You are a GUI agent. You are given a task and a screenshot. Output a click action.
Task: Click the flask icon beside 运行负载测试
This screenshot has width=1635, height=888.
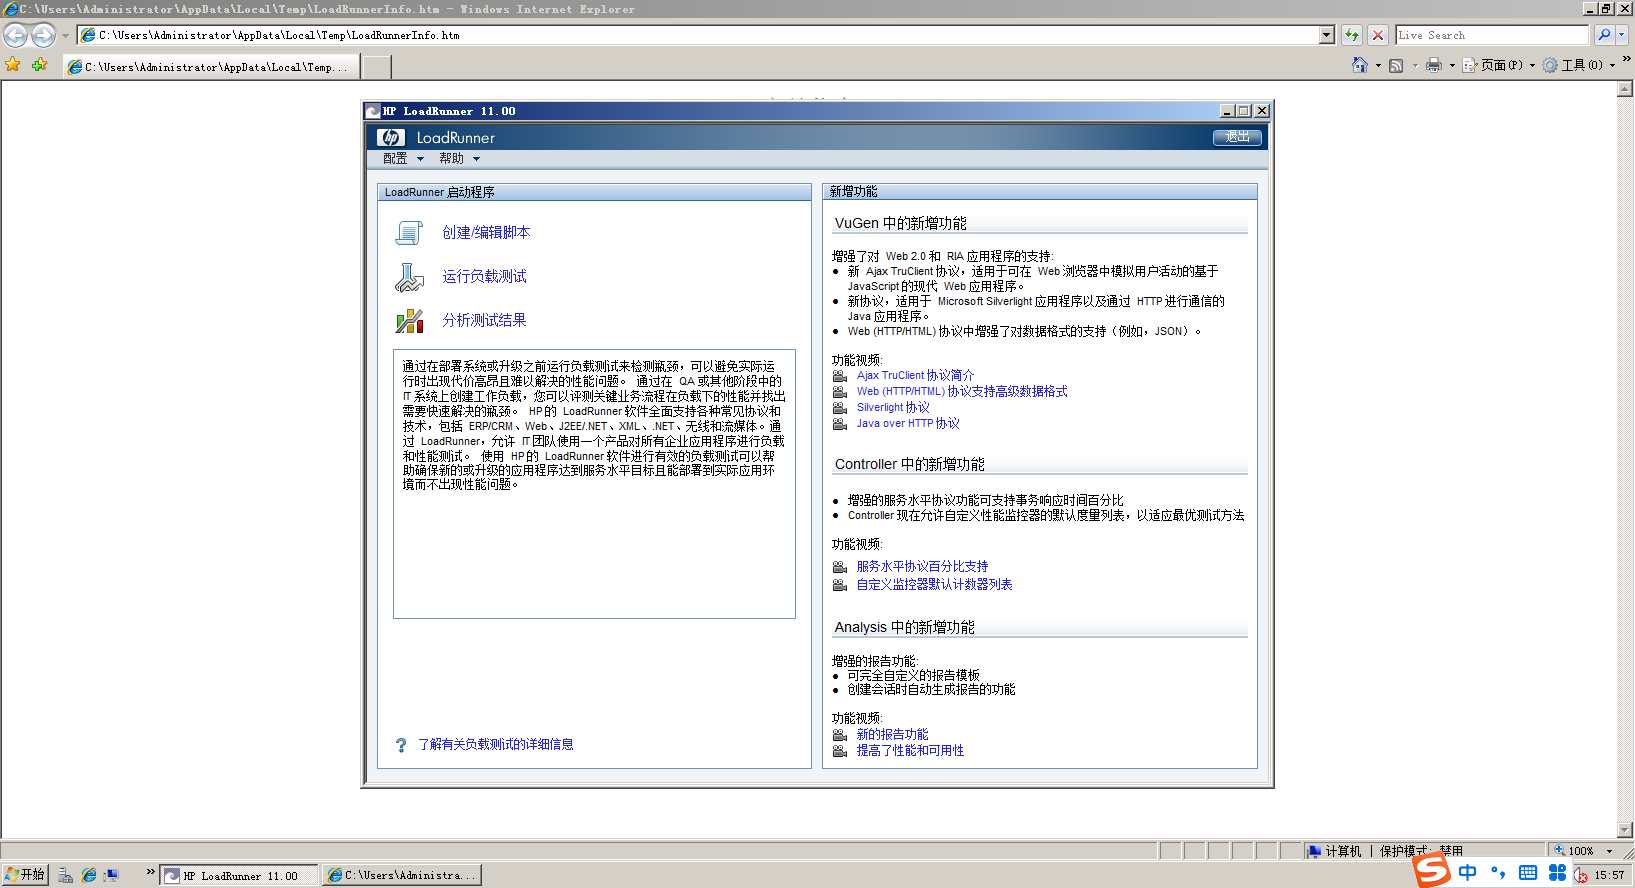coord(409,277)
